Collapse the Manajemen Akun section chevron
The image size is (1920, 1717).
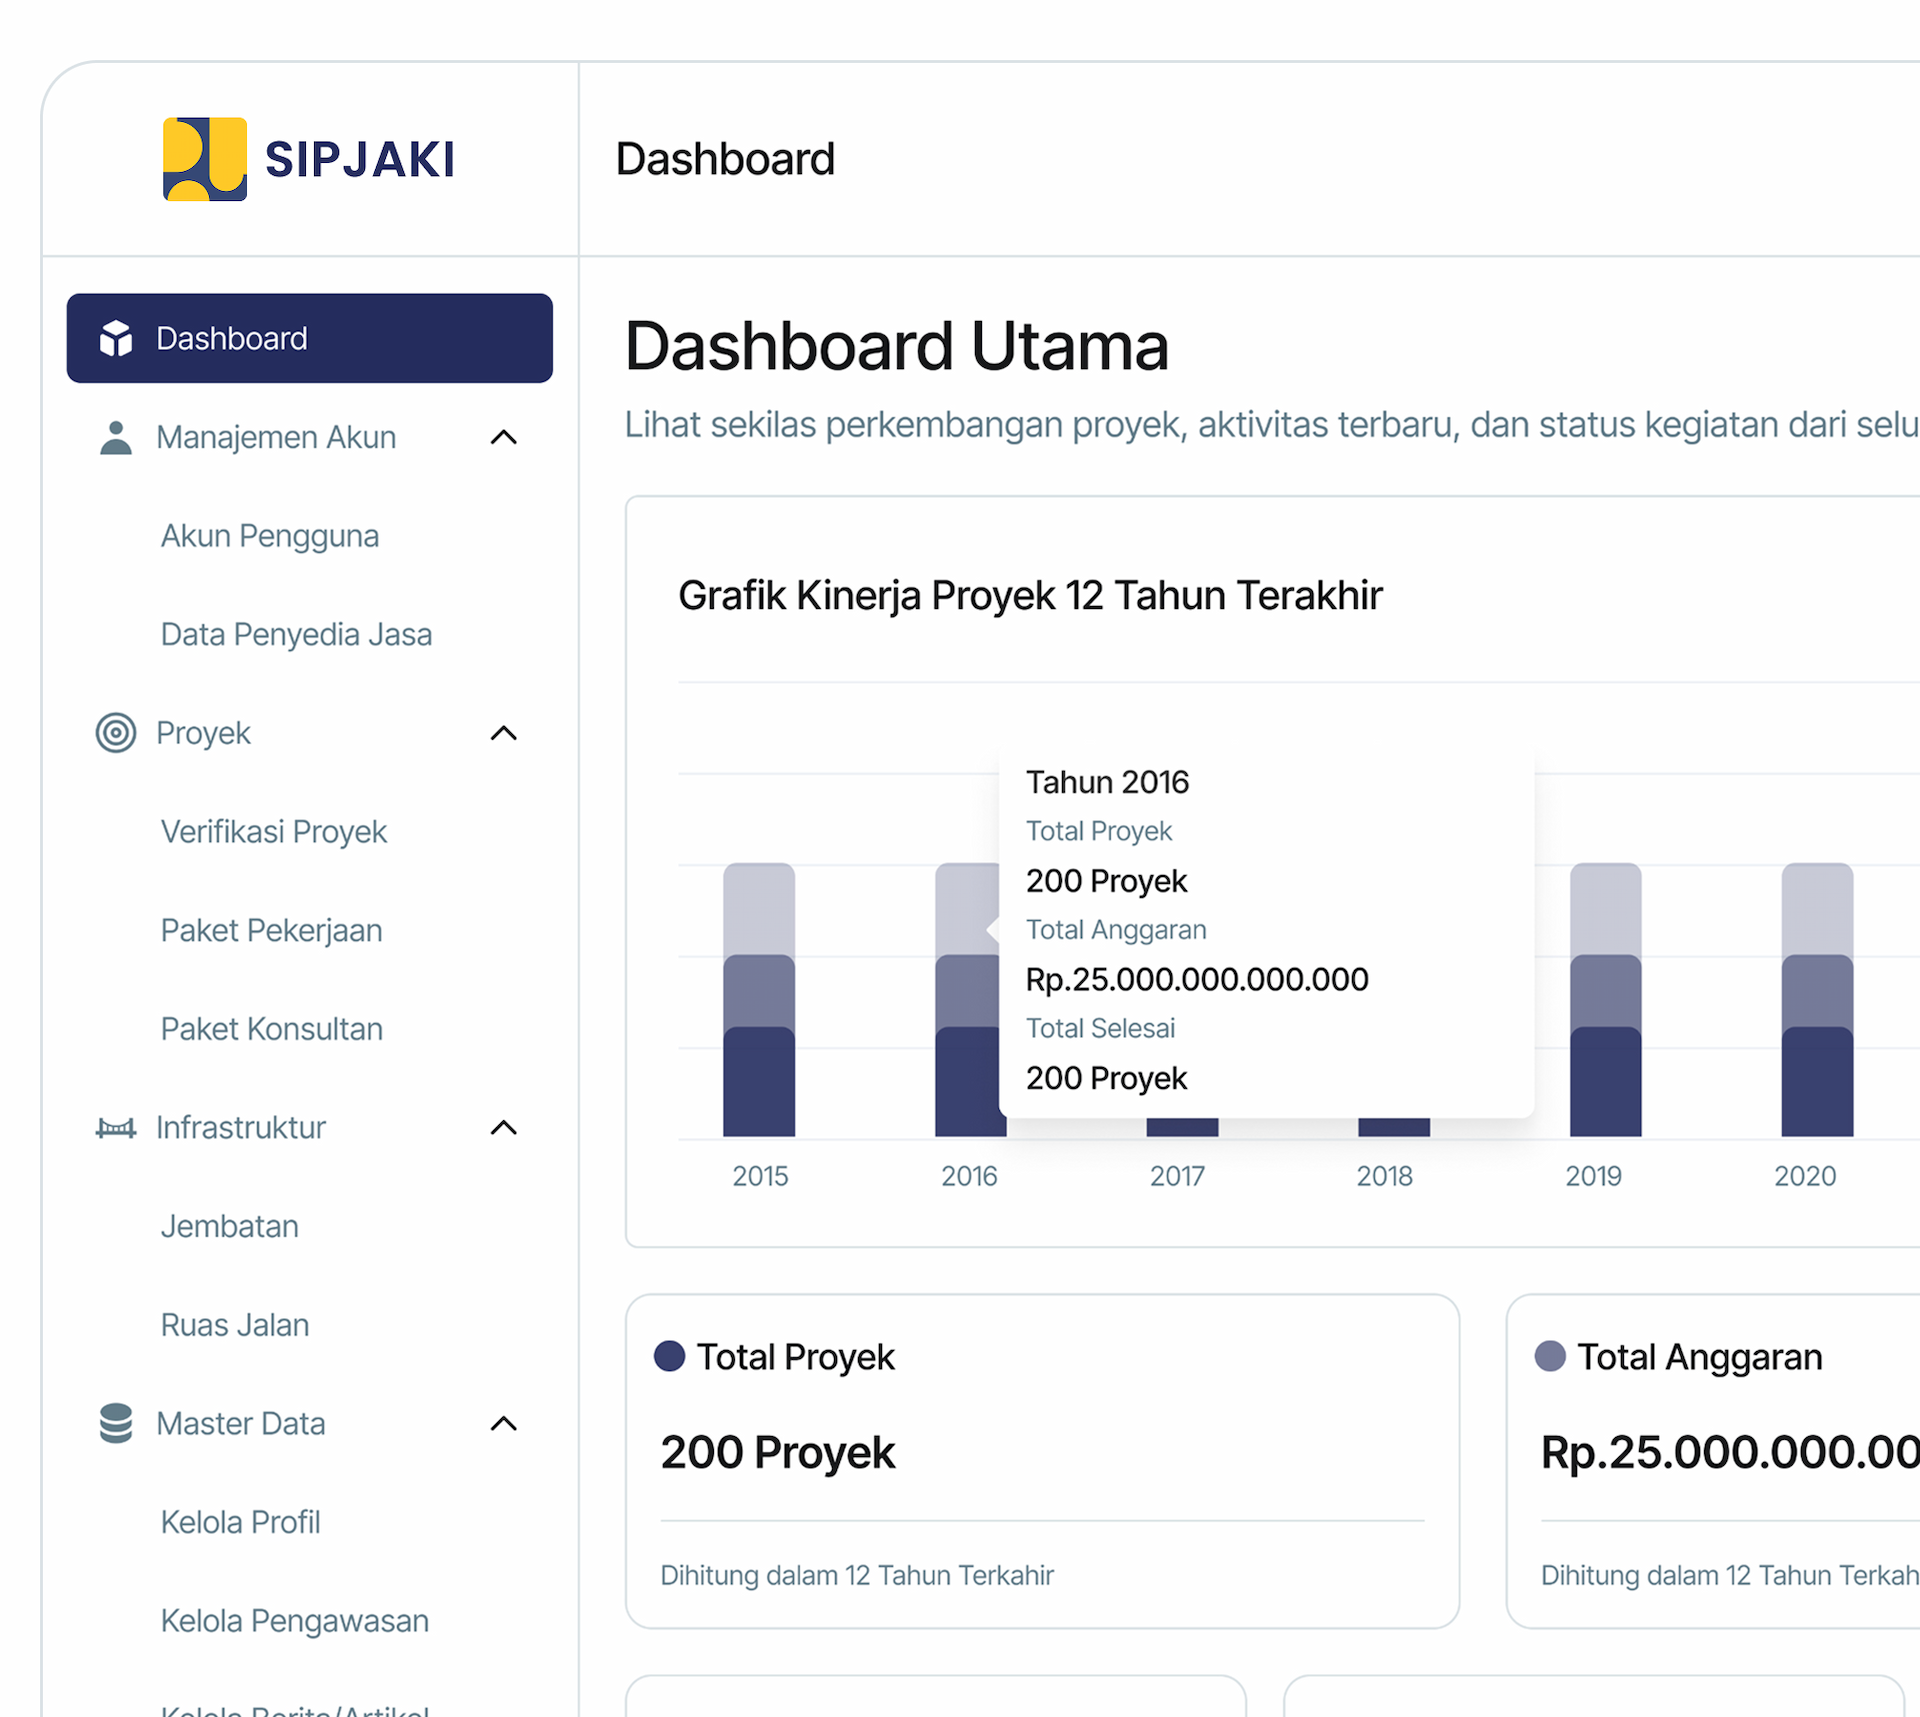504,437
